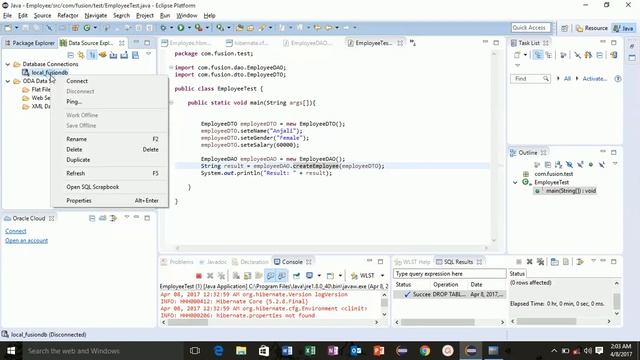
Task: Click Remove Launch X icon in Console
Action: [210, 276]
